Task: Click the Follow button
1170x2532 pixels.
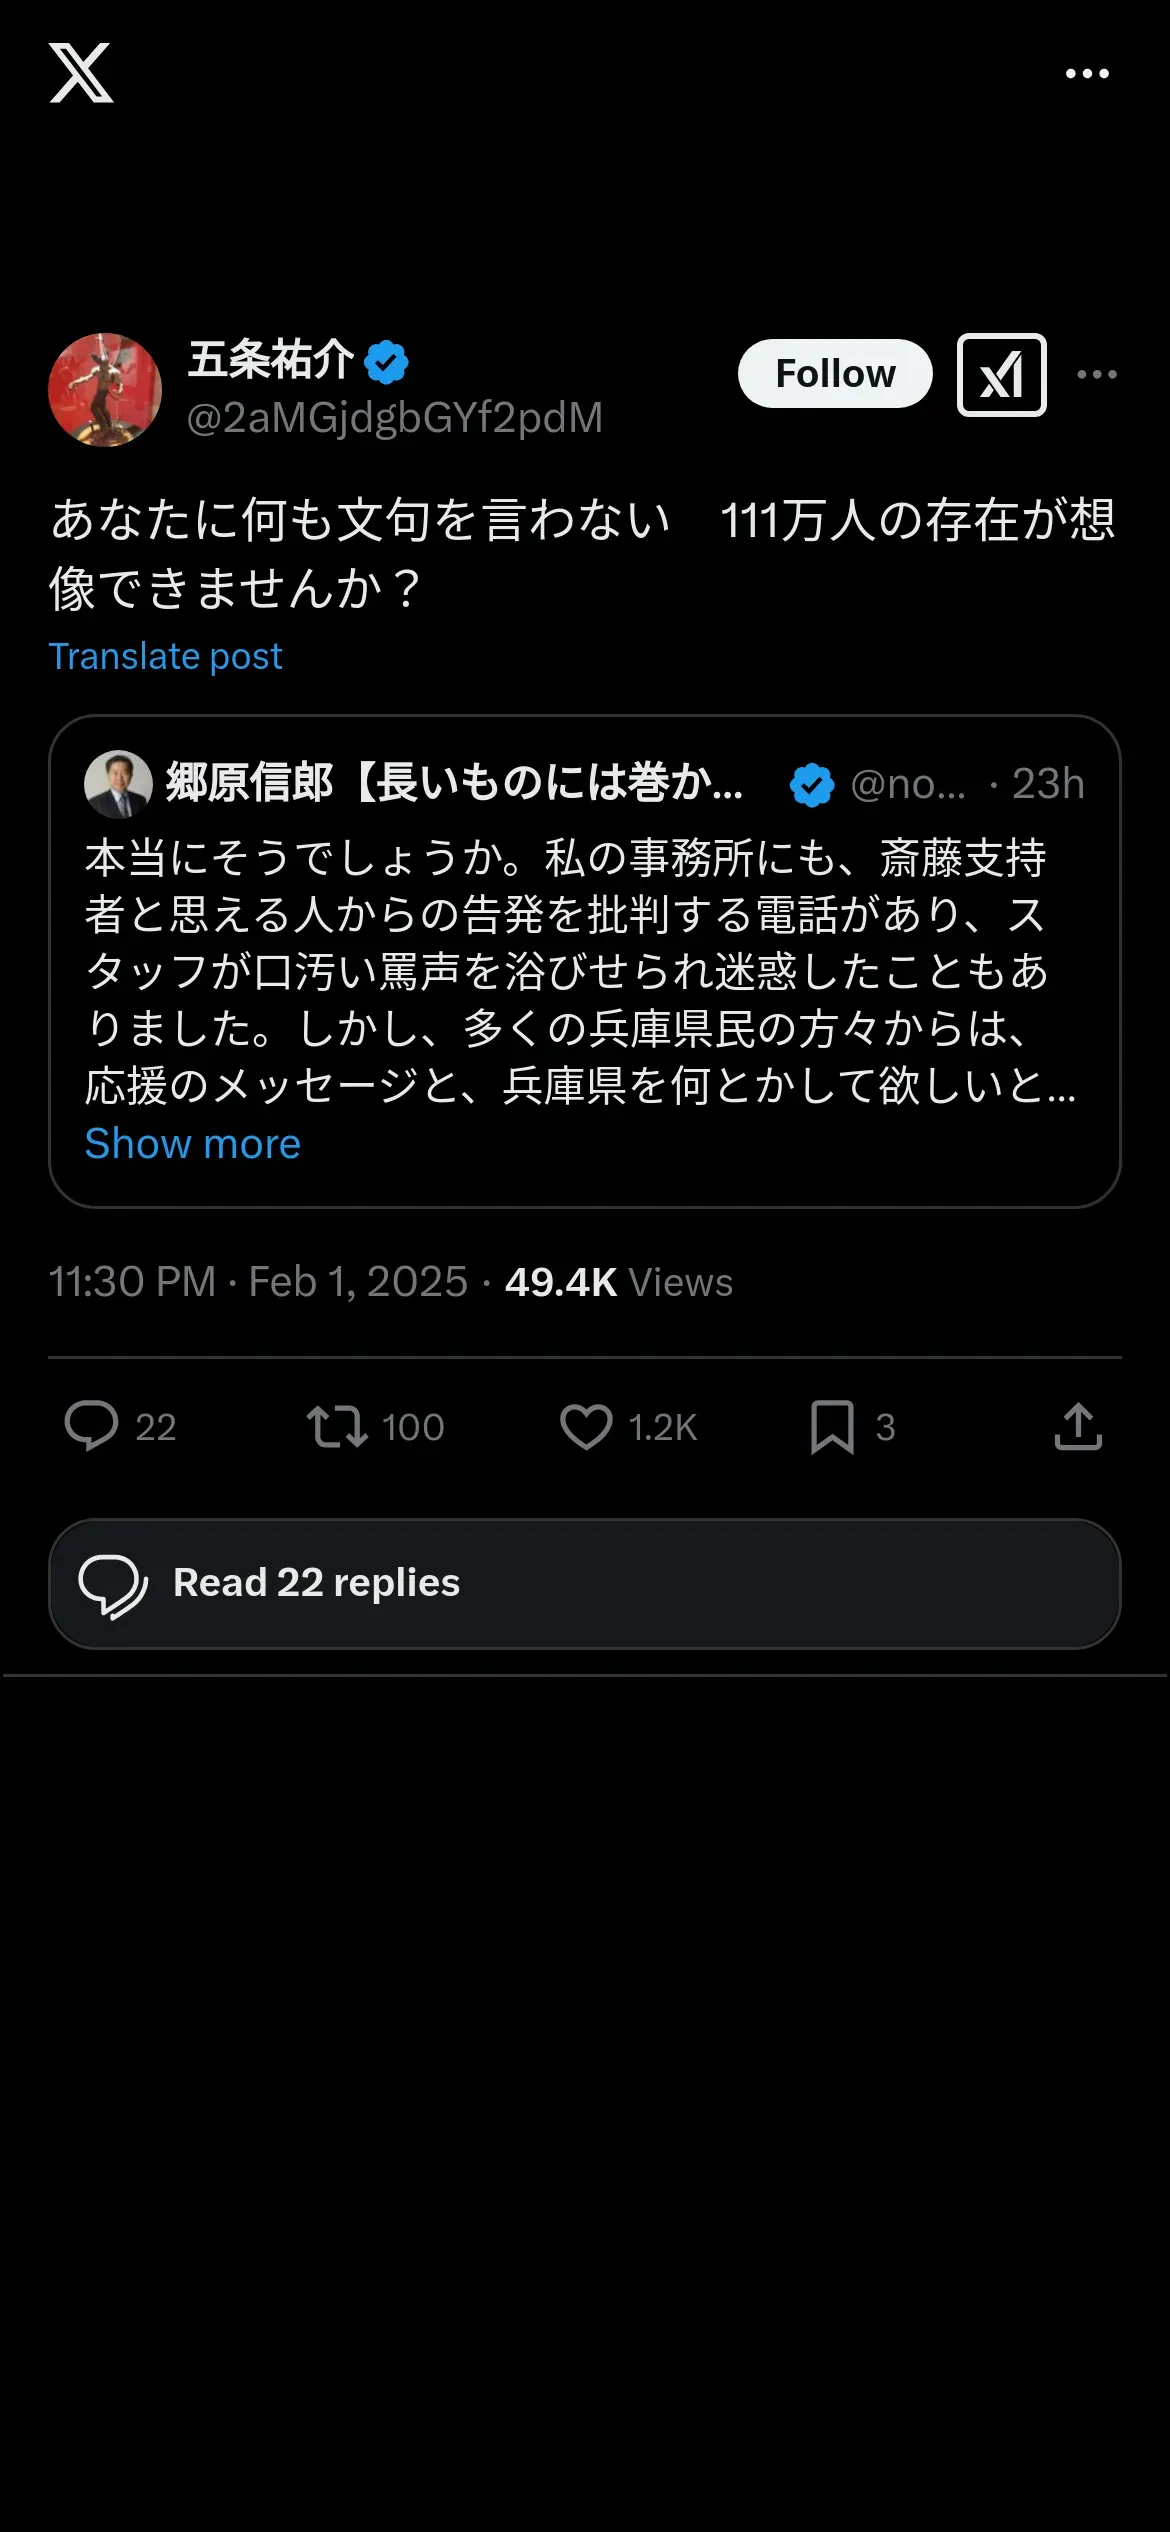Action: tap(835, 374)
